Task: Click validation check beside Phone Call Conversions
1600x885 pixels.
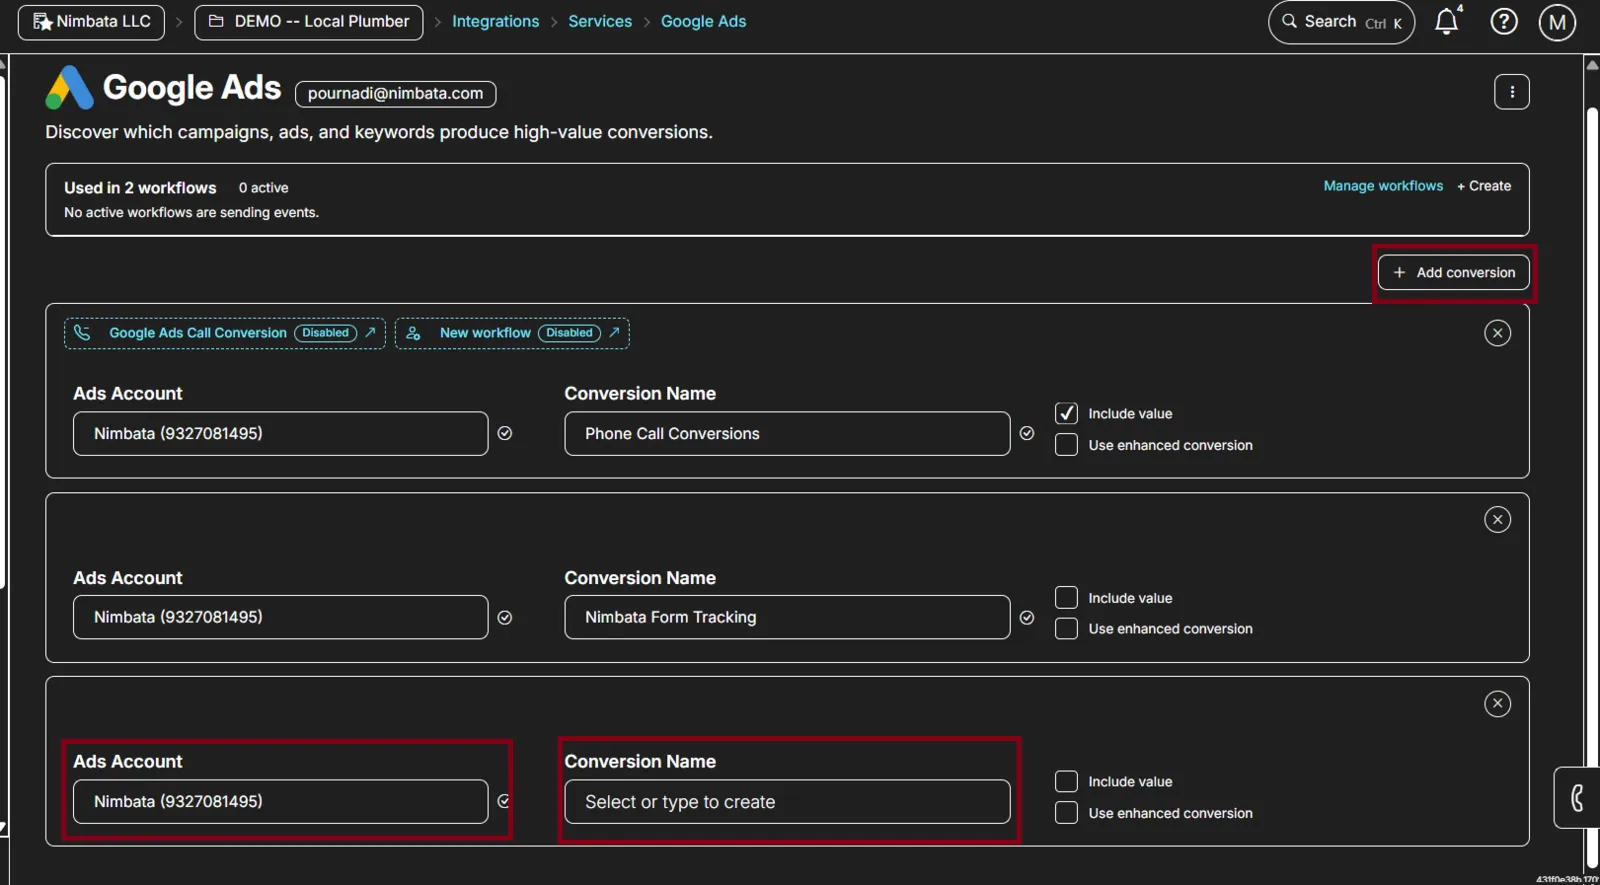Action: [1027, 433]
